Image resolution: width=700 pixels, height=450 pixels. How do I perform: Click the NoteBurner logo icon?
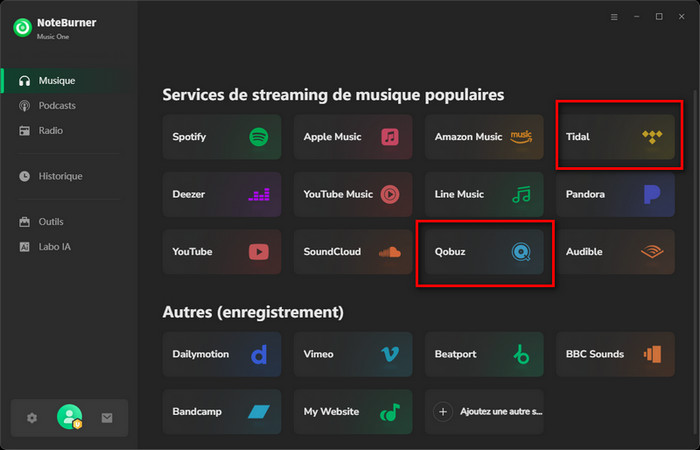click(x=22, y=28)
